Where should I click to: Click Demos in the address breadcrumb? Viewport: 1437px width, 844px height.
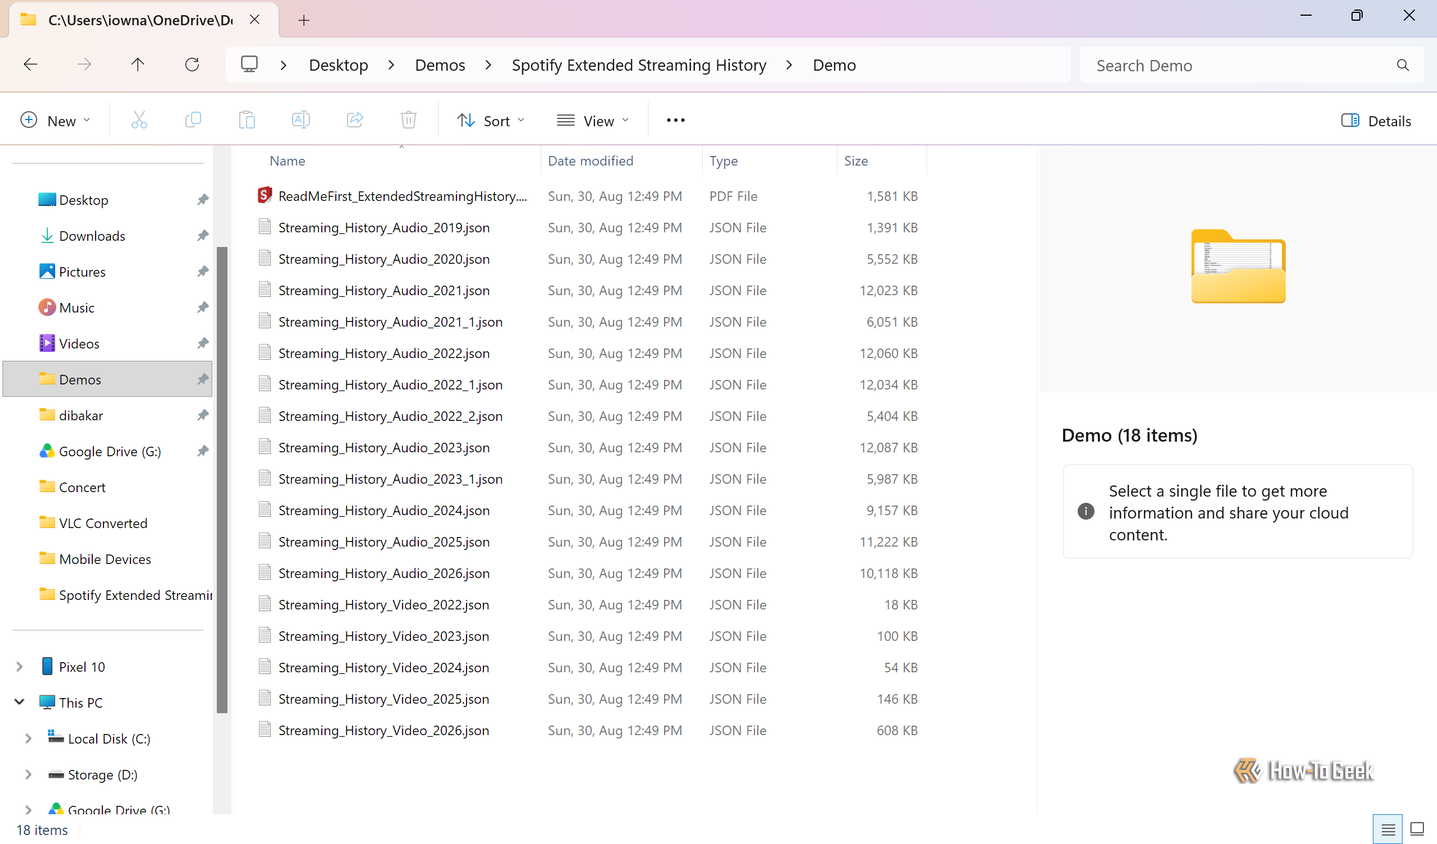[440, 65]
